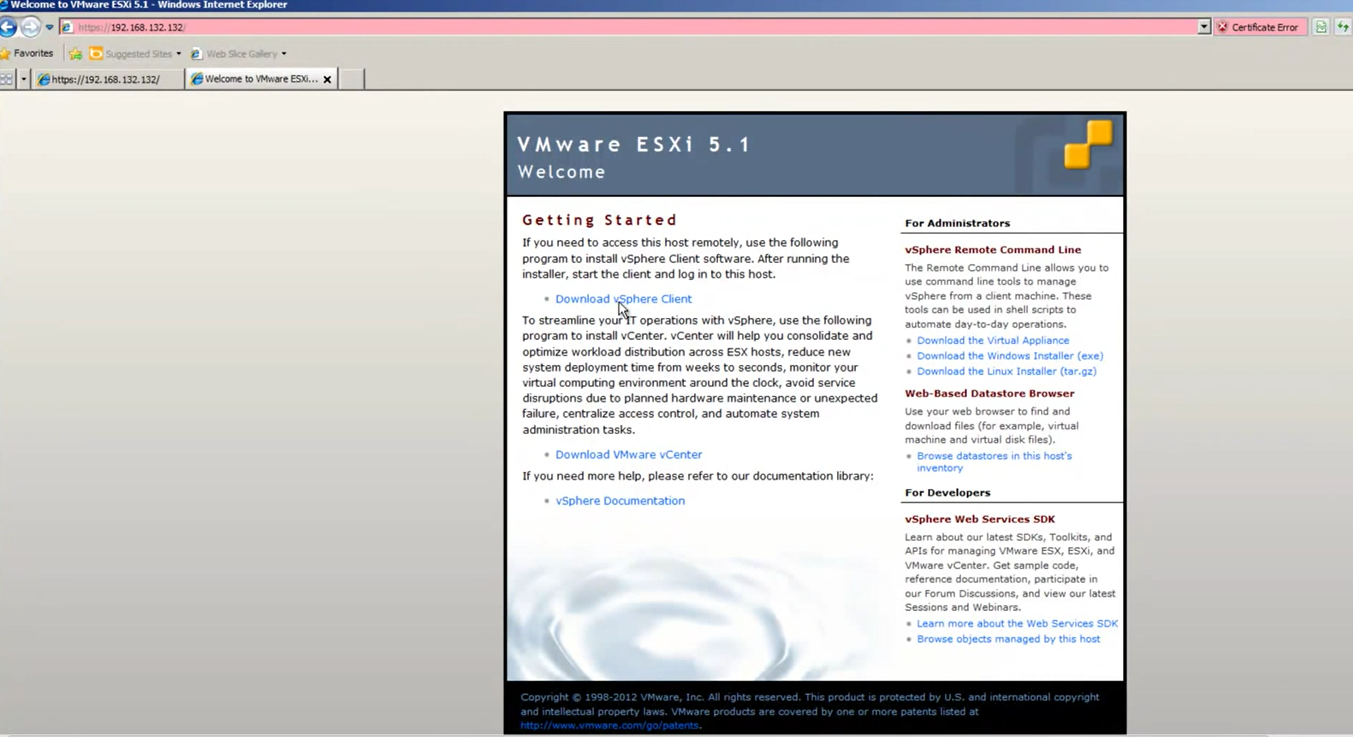1353x737 pixels.
Task: Click the browser Forward arrow button
Action: click(x=31, y=27)
